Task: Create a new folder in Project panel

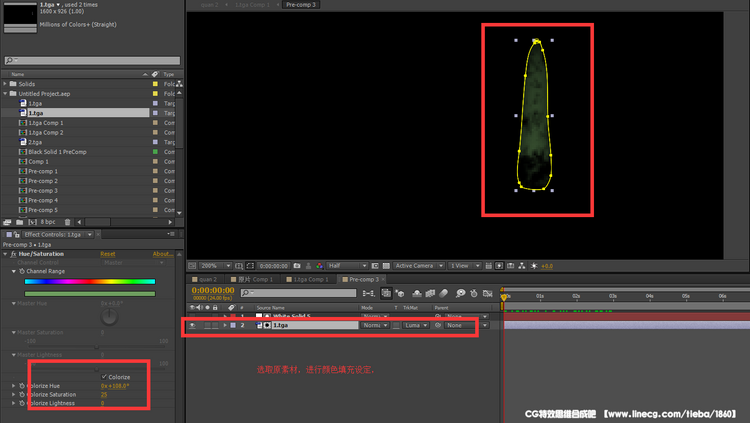Action: click(x=20, y=222)
